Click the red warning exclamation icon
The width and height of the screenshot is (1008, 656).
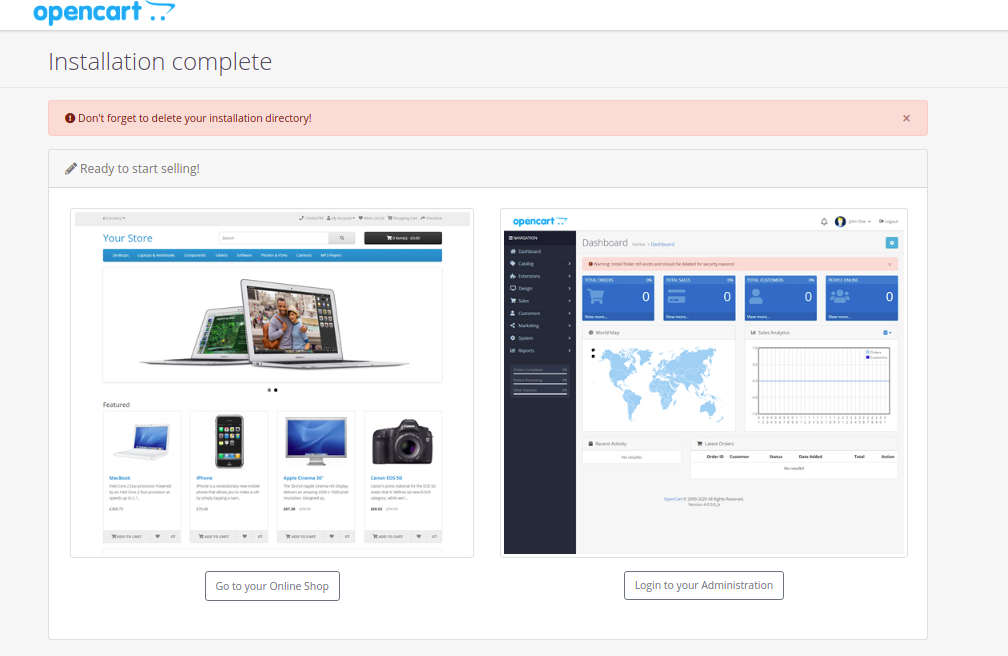[70, 118]
